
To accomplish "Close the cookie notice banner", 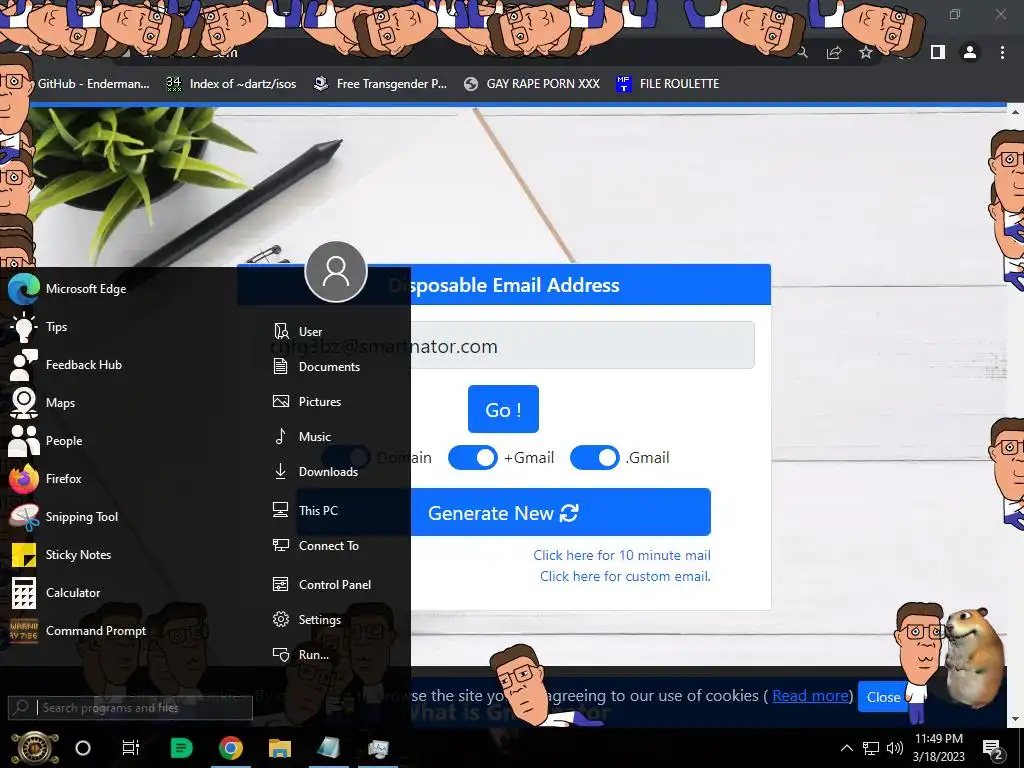I will pos(884,697).
